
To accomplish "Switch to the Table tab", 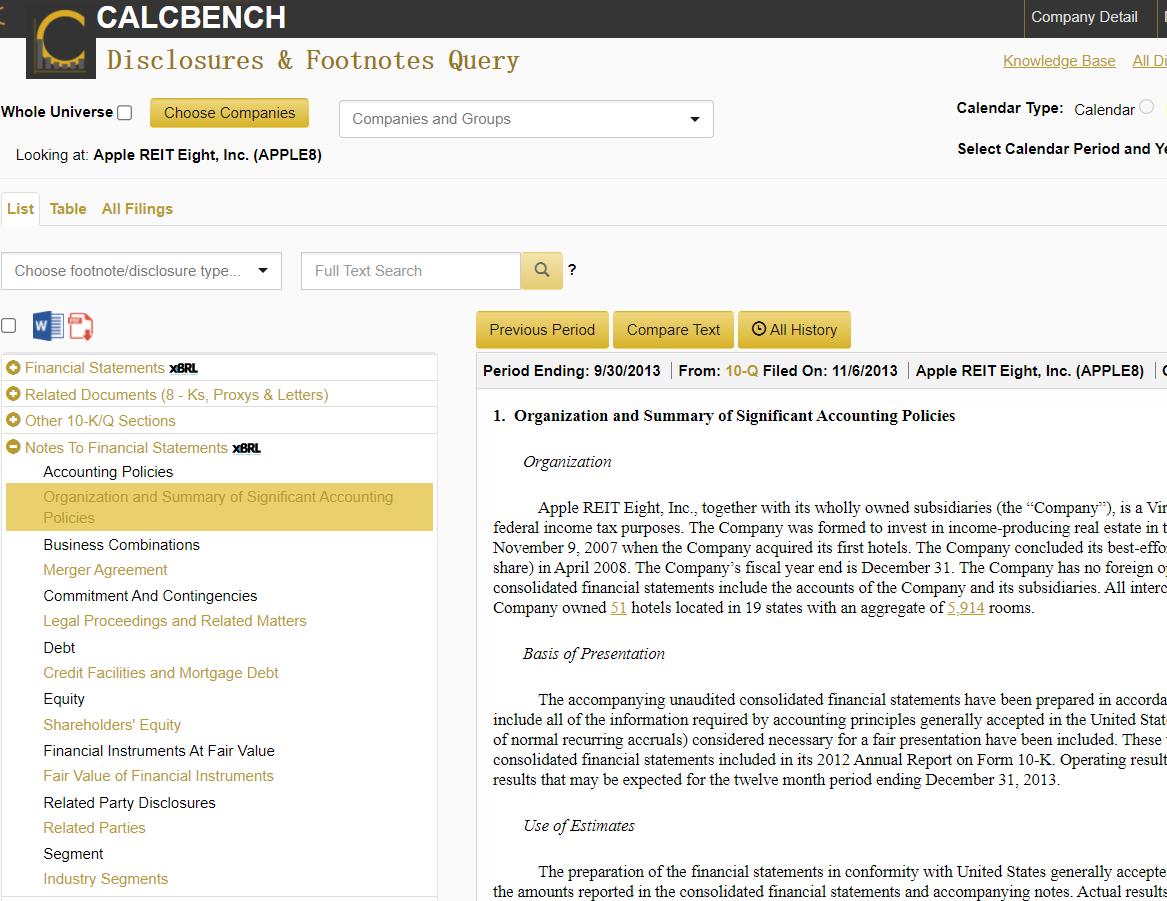I will [x=68, y=209].
